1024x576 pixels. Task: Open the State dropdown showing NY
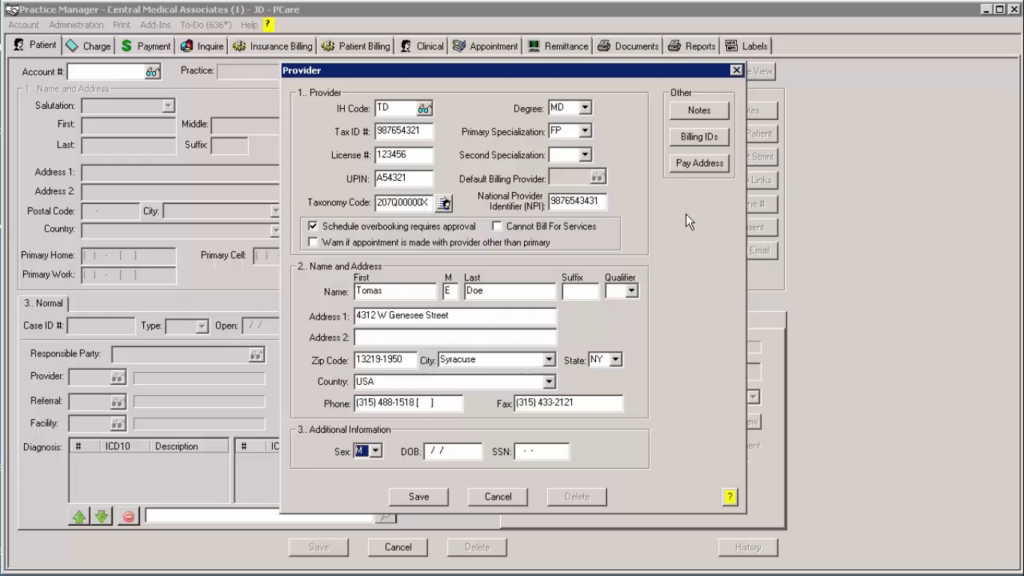pyautogui.click(x=615, y=360)
